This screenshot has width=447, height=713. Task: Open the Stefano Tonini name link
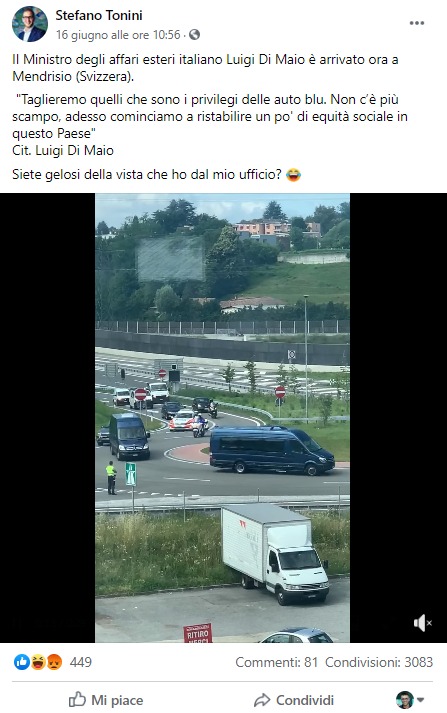pyautogui.click(x=99, y=15)
